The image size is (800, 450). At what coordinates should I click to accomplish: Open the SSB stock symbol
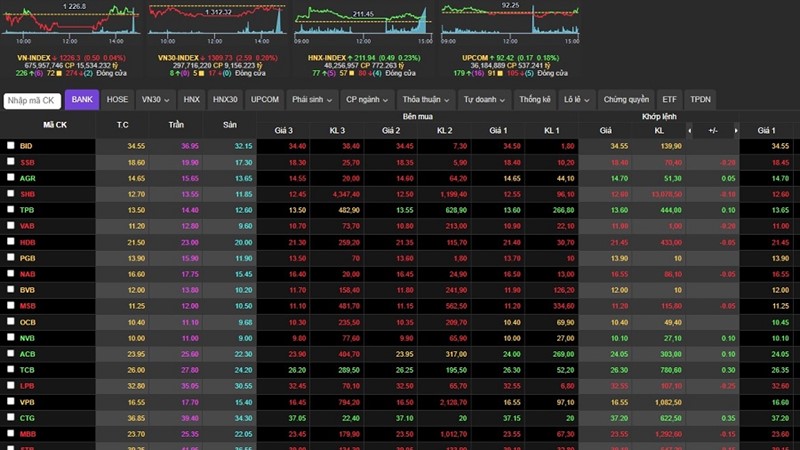[28, 162]
